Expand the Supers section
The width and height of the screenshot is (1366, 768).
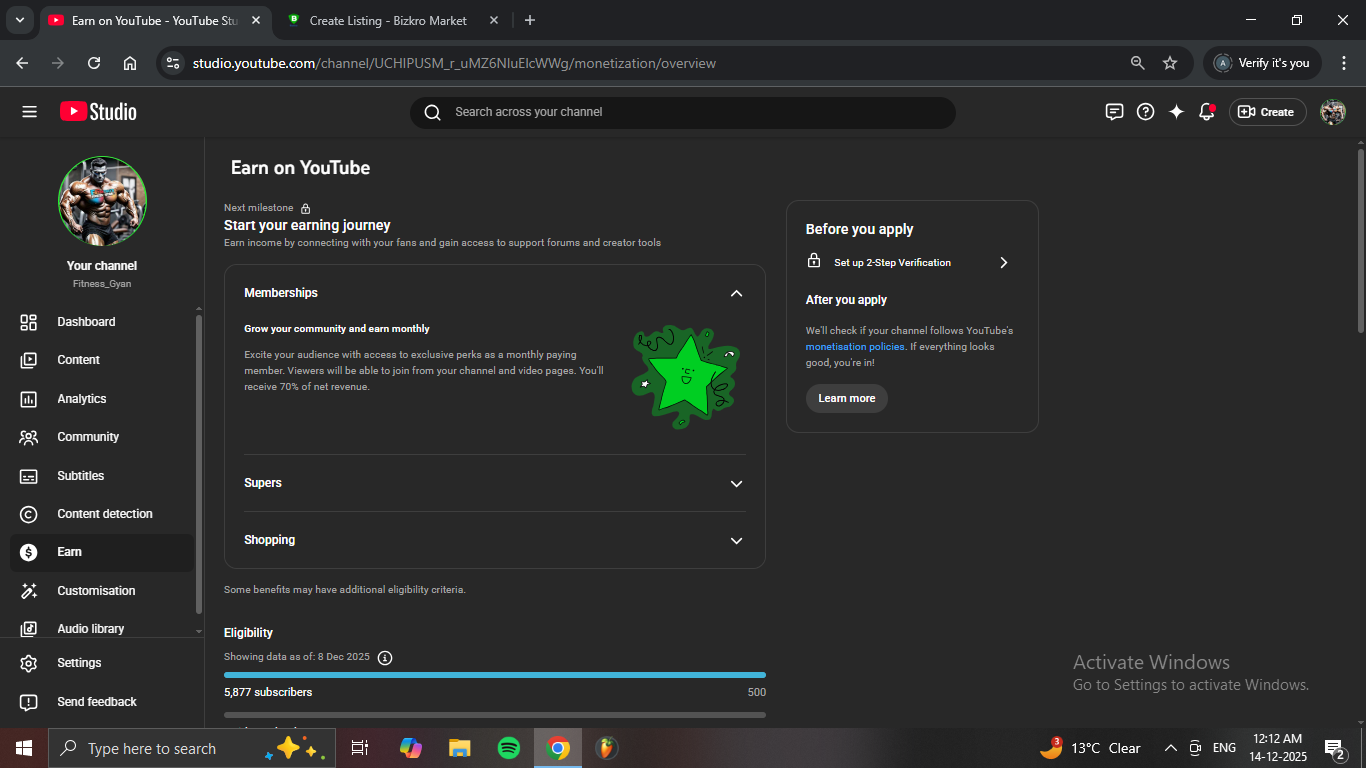(x=736, y=483)
